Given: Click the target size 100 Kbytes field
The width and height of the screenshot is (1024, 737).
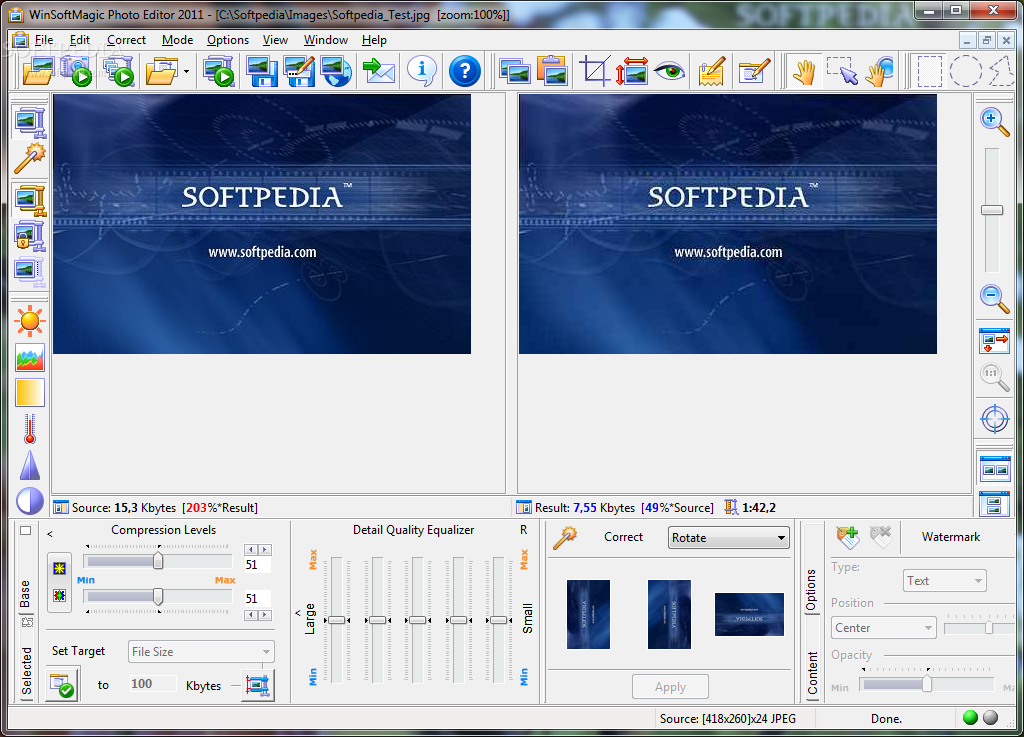Looking at the screenshot, I should (x=152, y=683).
